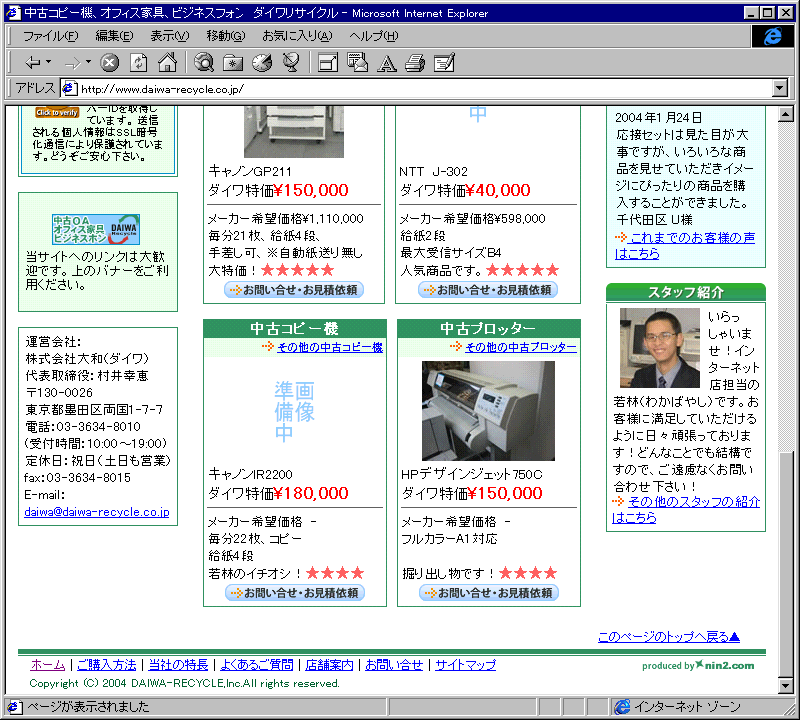Click the inquiry button for キャノンIR2200
Image resolution: width=800 pixels, height=720 pixels.
[x=295, y=593]
